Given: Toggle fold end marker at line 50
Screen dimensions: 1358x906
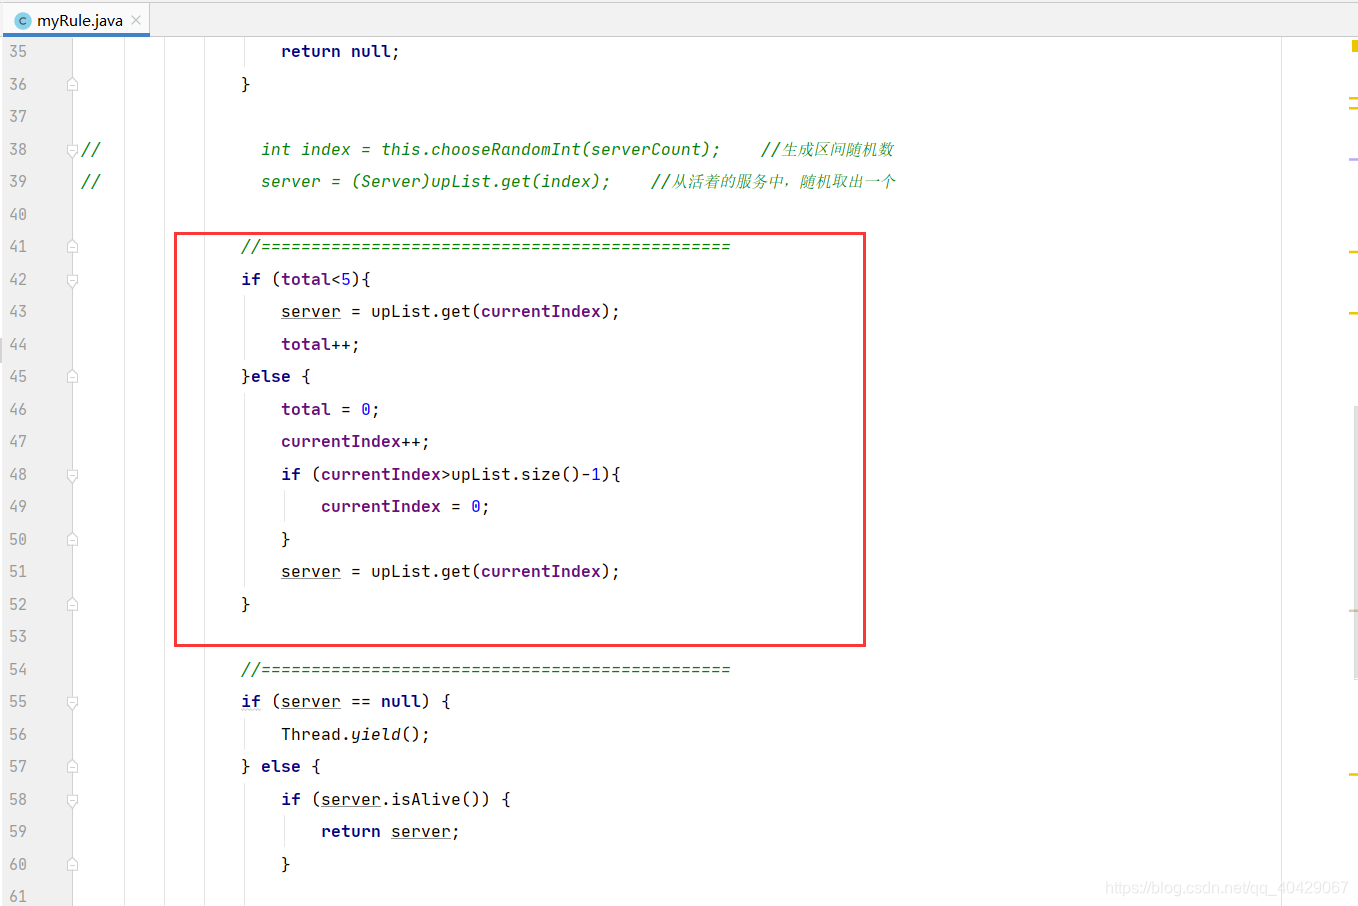Looking at the screenshot, I should pyautogui.click(x=72, y=540).
